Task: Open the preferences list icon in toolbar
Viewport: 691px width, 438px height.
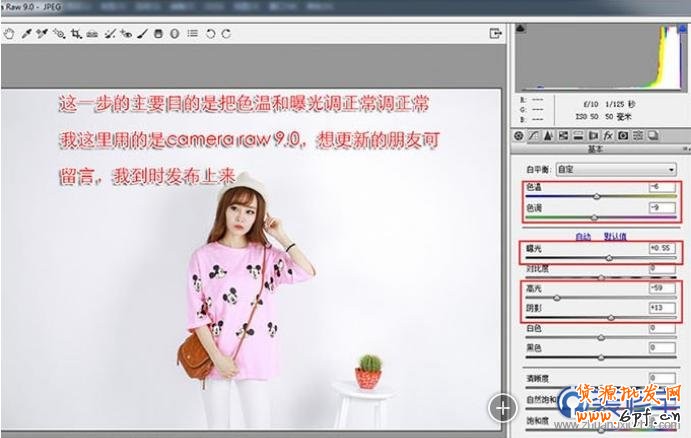Action: 192,33
